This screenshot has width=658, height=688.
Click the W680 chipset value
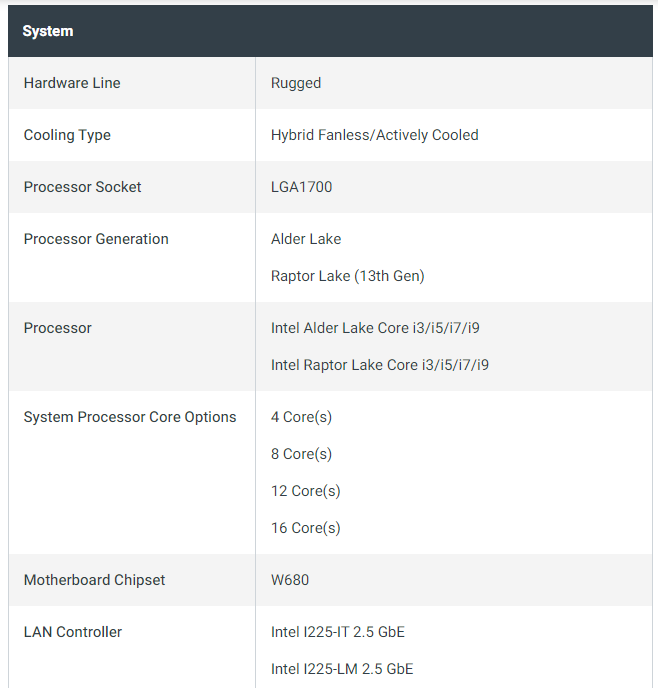(290, 580)
